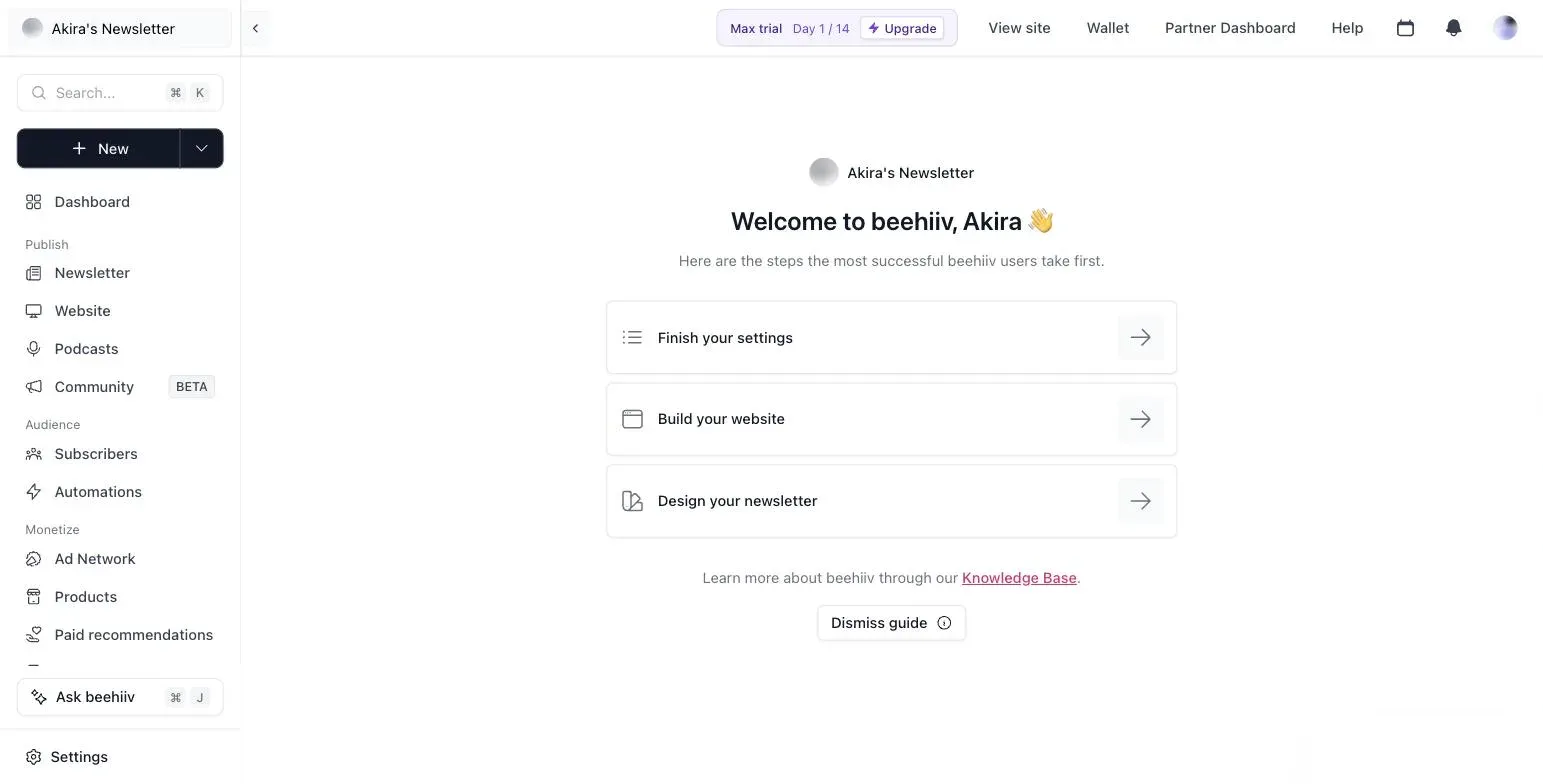
Task: Open the user profile avatar menu
Action: pyautogui.click(x=1505, y=28)
